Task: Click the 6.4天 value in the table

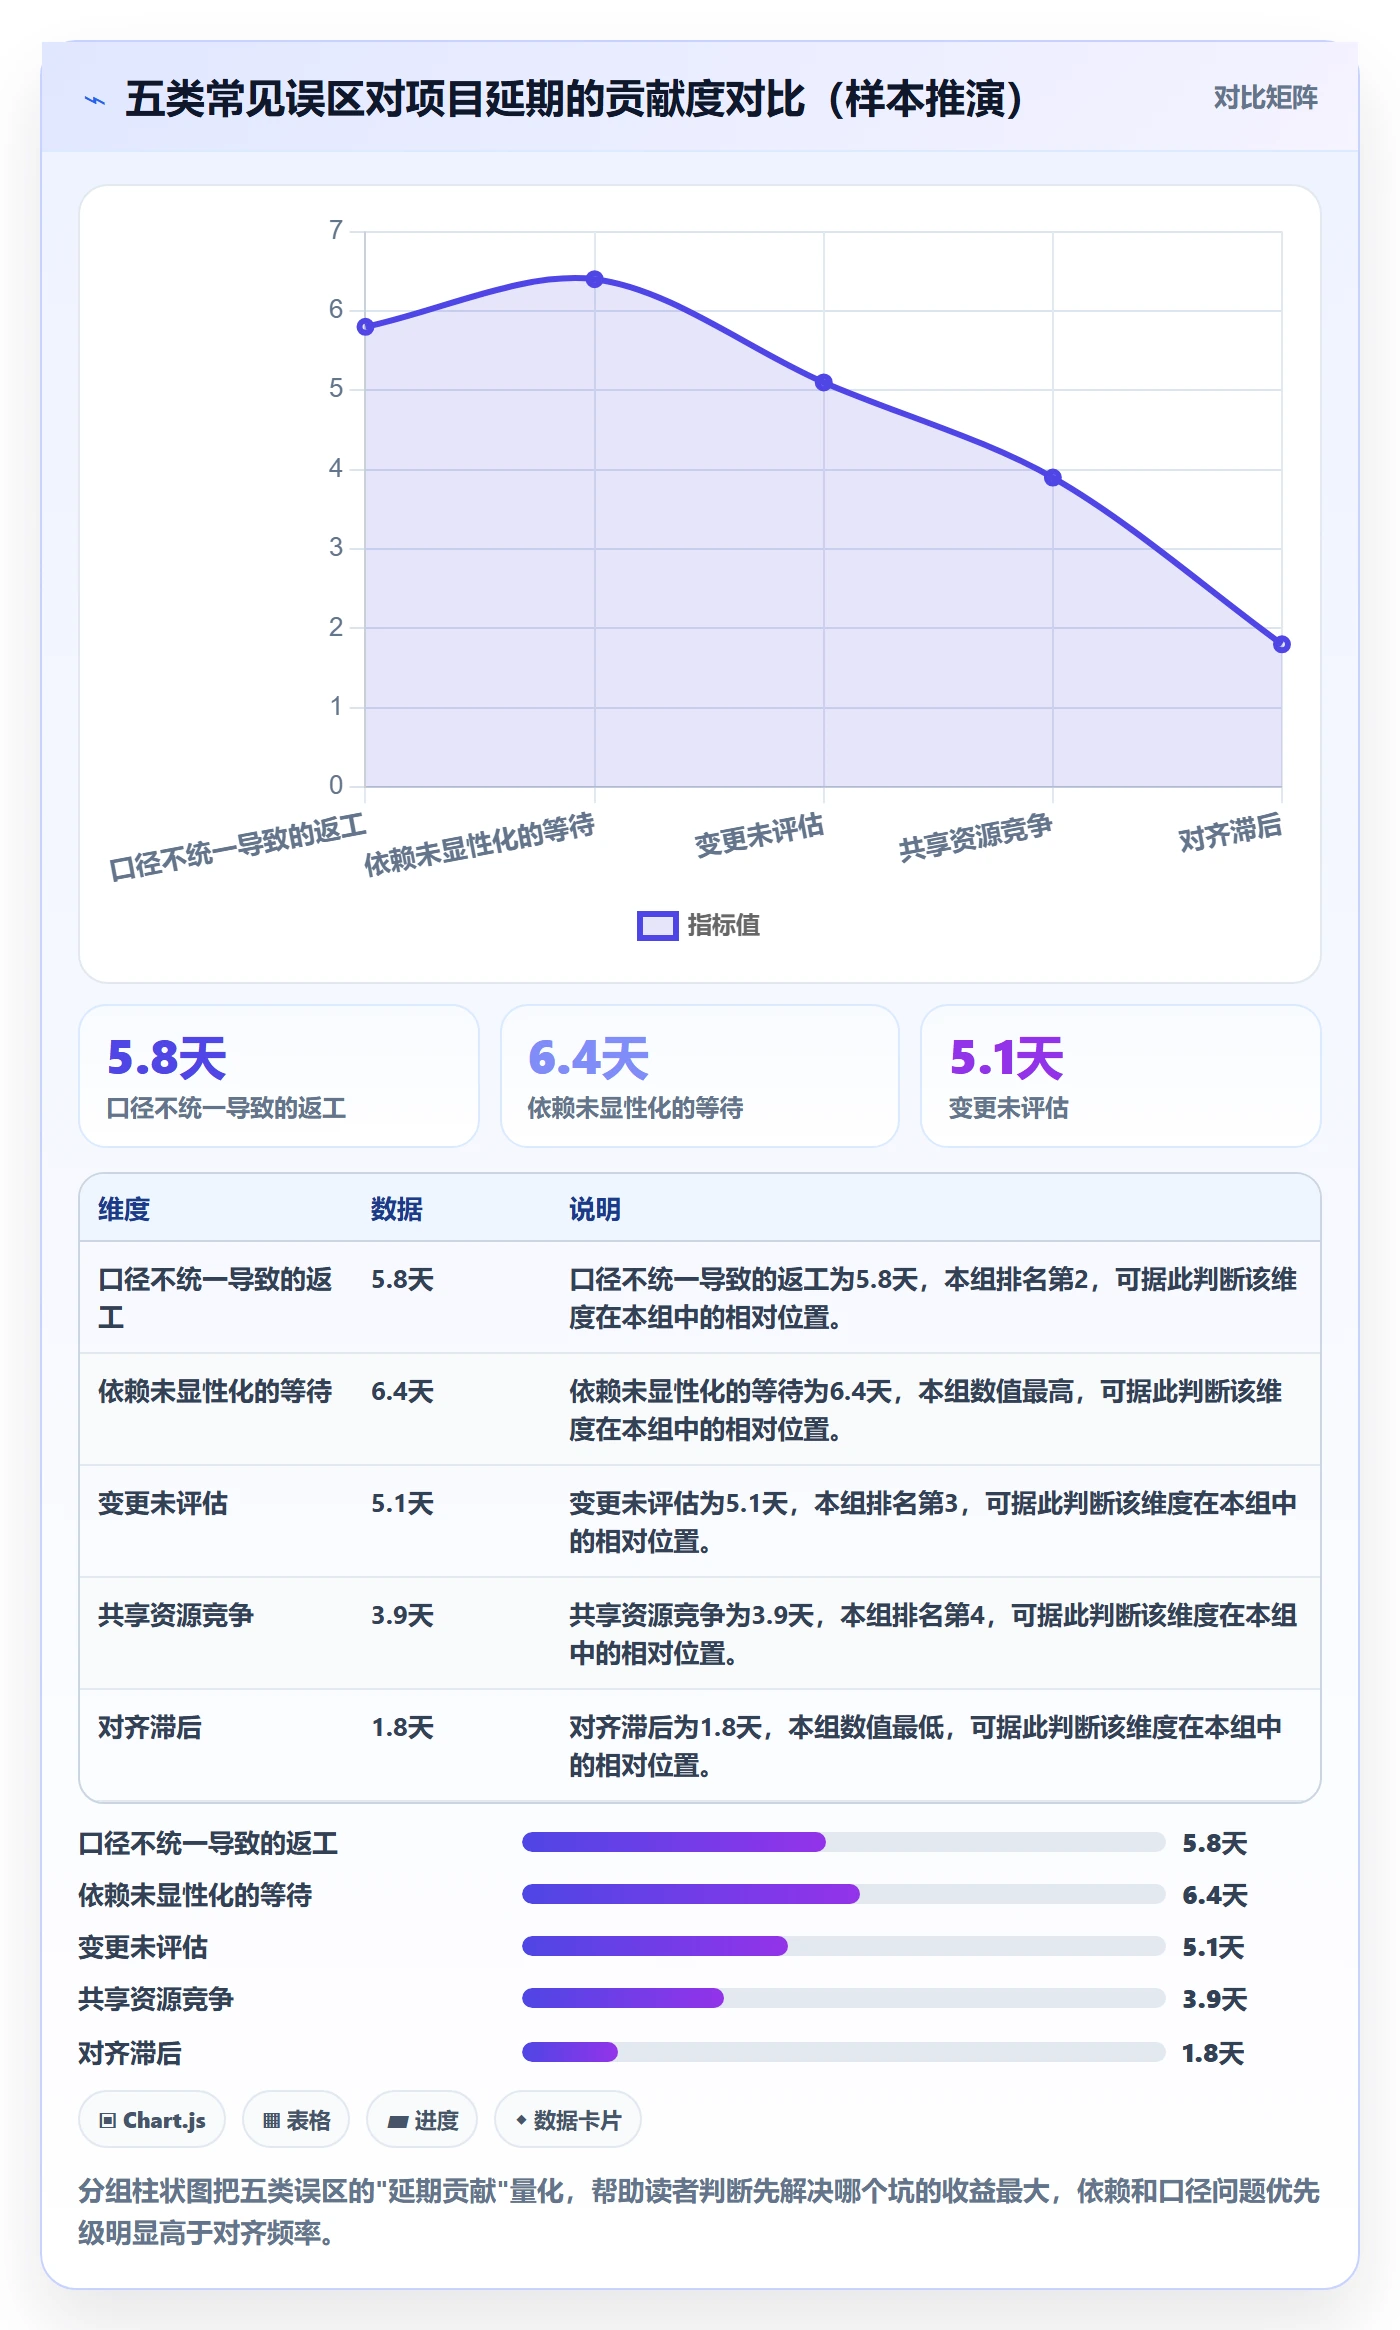Action: tap(402, 1392)
